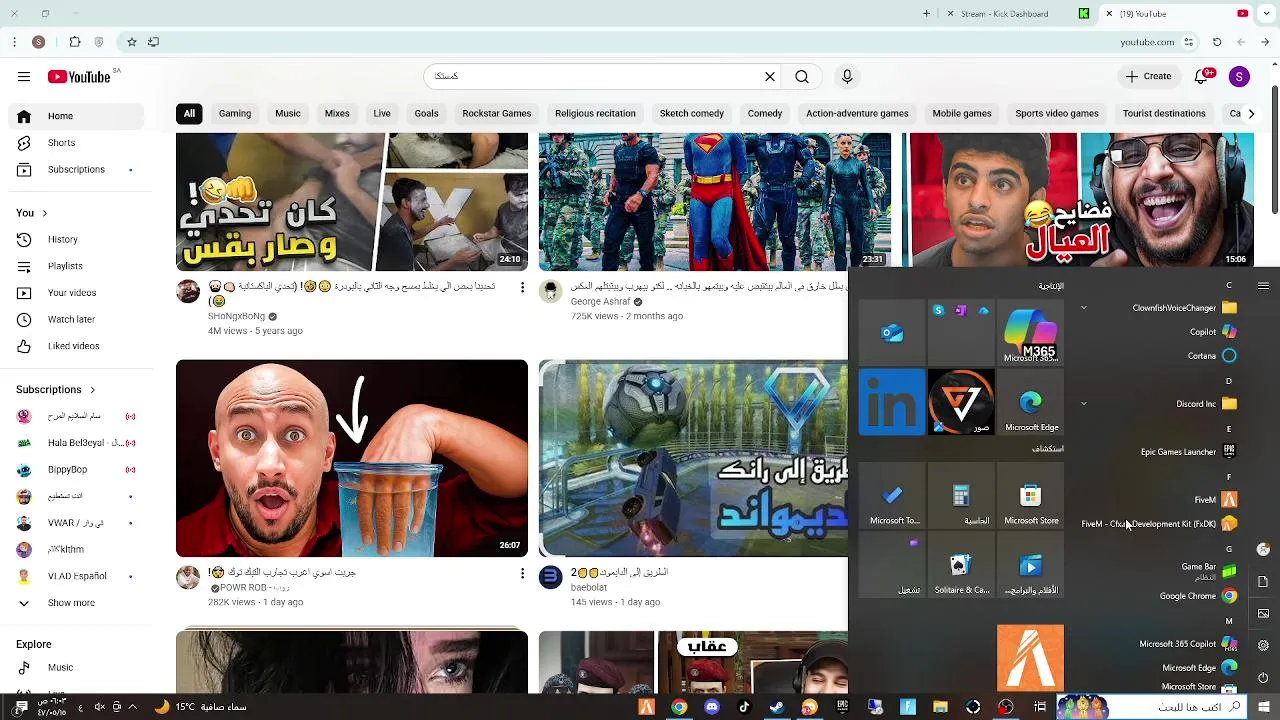The image size is (1280, 720).
Task: Open the Outlook tile in Start menu
Action: [892, 333]
